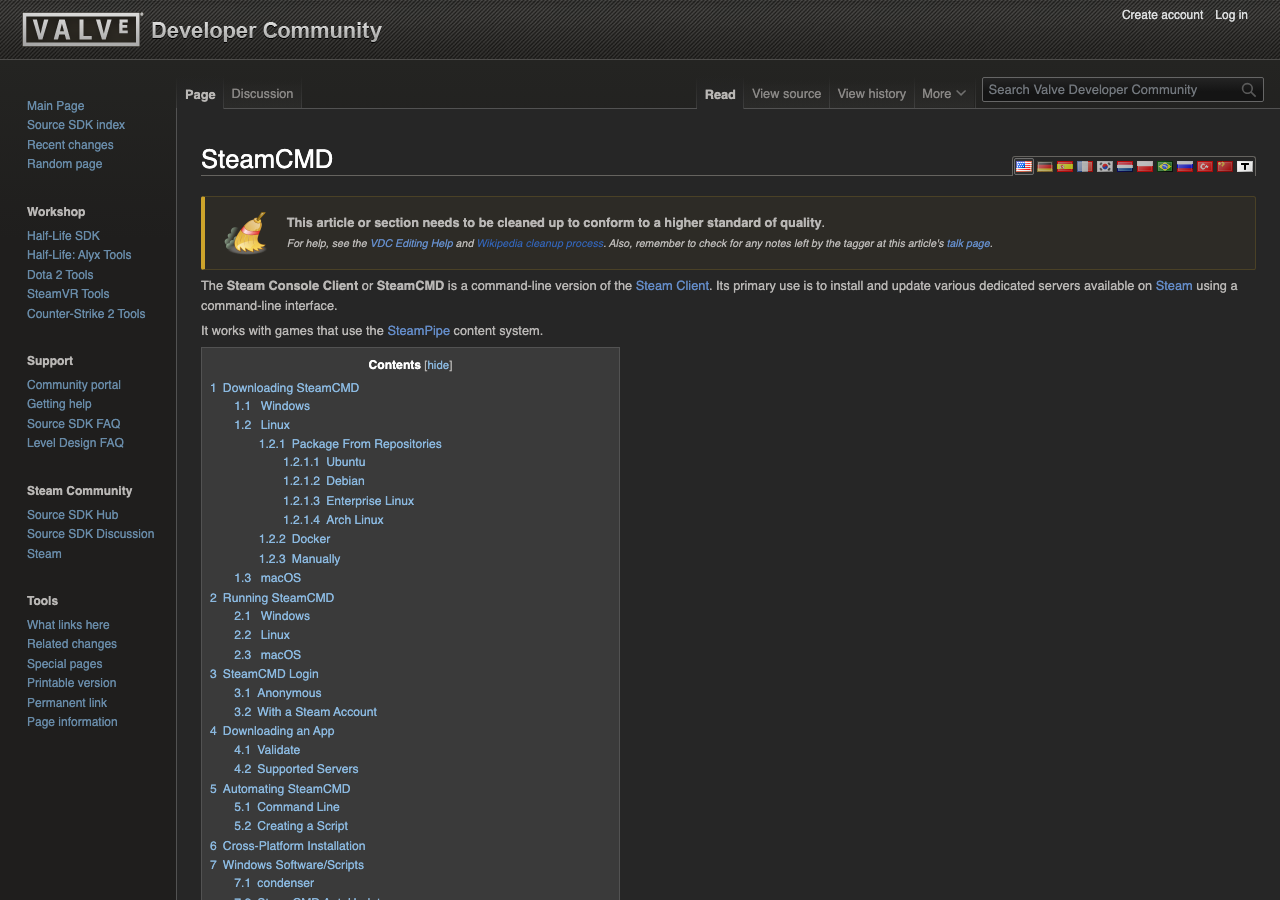Open Wikipedia cleanup process link
The image size is (1280, 900).
(540, 244)
